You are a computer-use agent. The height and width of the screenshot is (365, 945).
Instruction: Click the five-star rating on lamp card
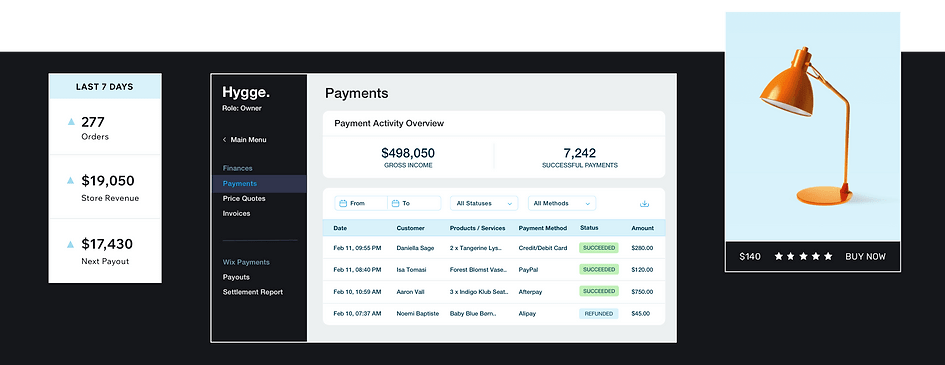pyautogui.click(x=803, y=257)
